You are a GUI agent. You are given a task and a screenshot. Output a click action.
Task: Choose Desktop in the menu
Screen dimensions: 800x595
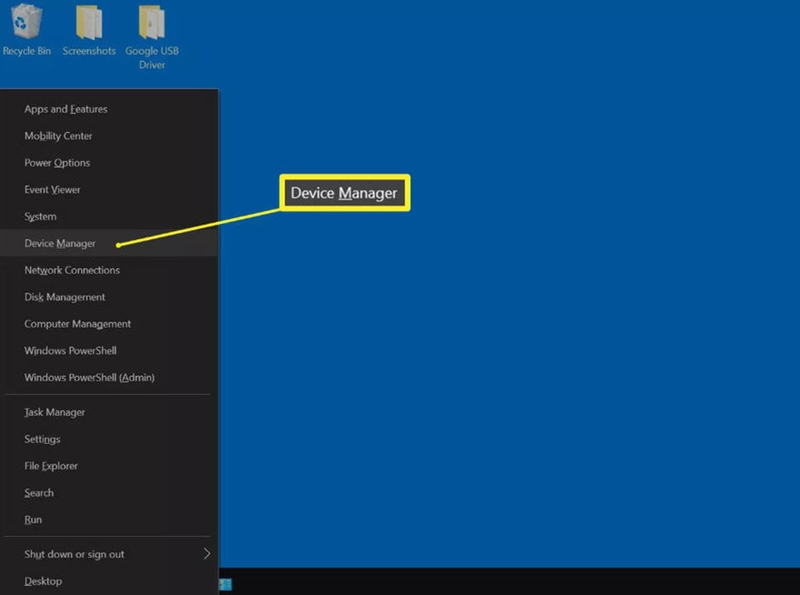[x=111, y=581]
